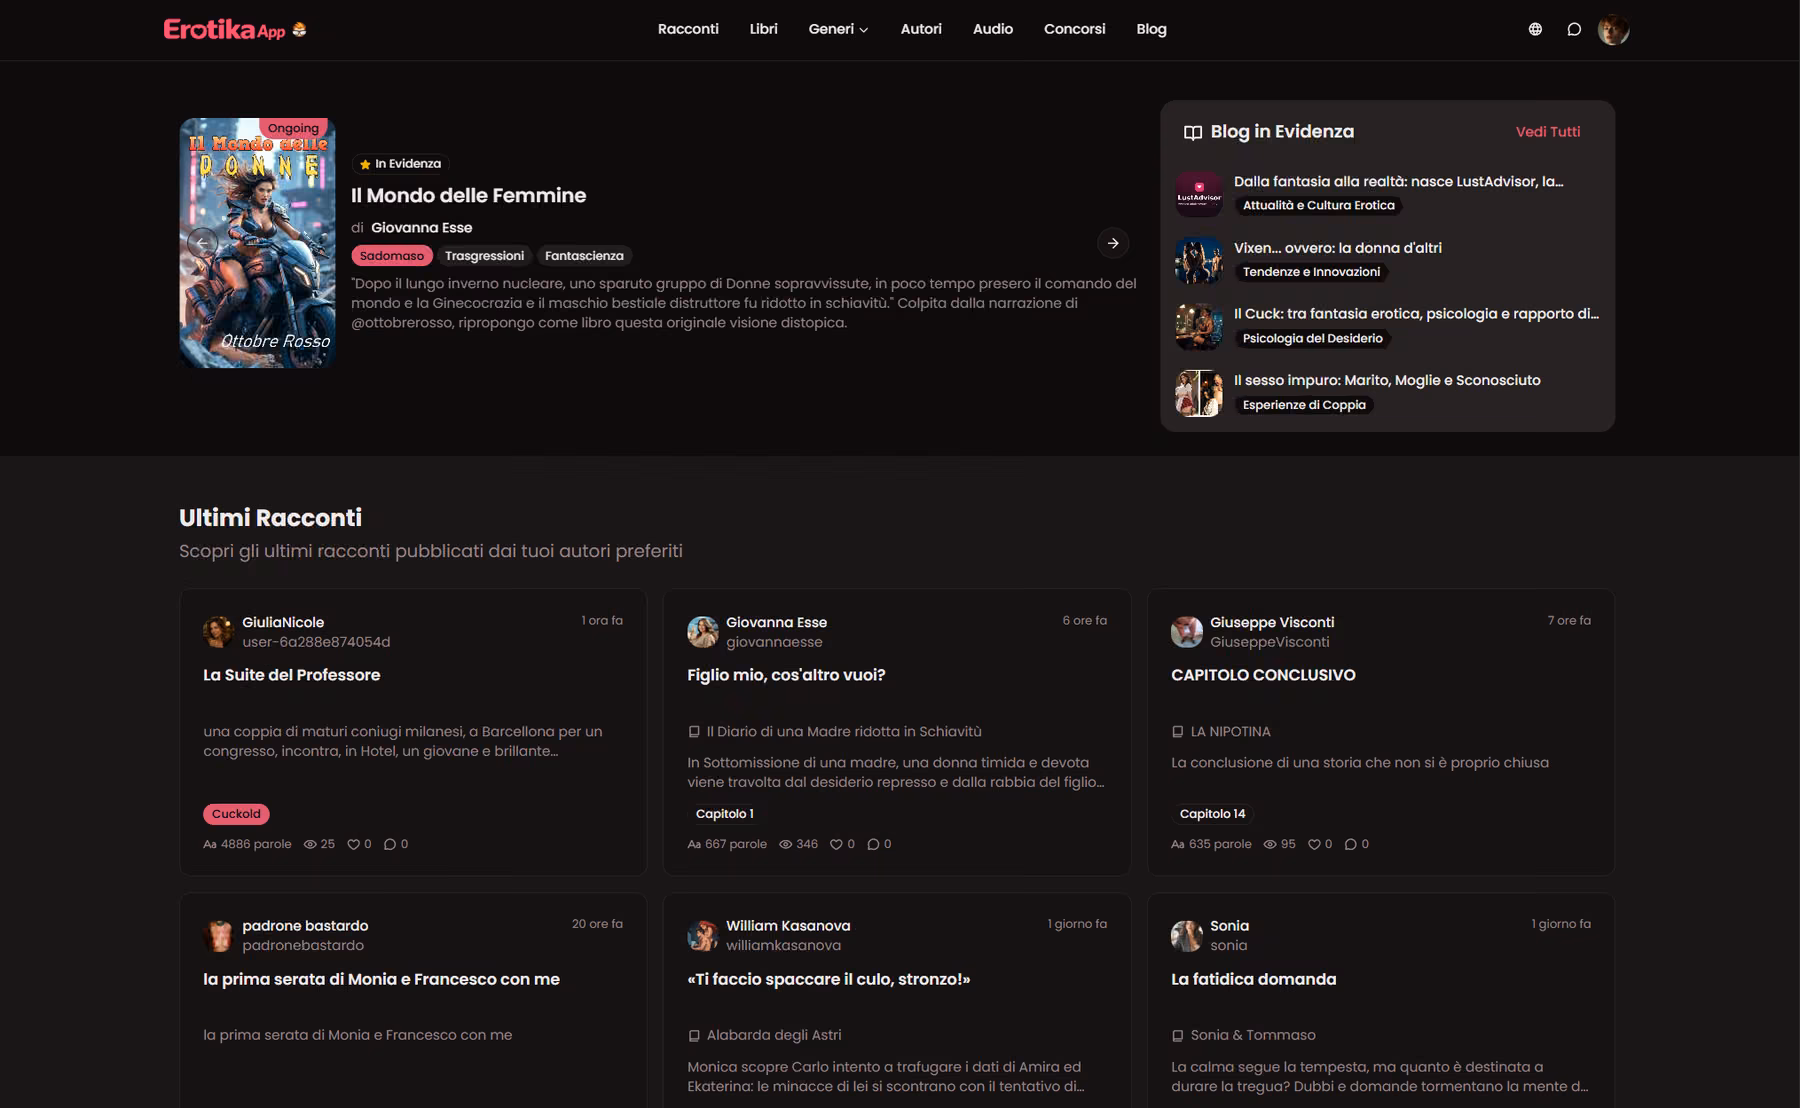Click book icon beside LA NIPOTINA
Image resolution: width=1800 pixels, height=1108 pixels.
click(x=1178, y=732)
